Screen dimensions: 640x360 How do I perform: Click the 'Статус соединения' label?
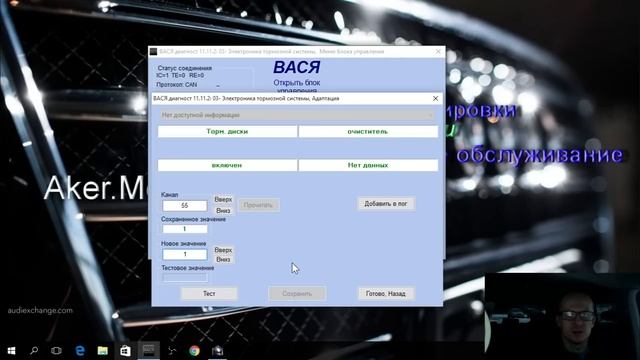click(x=184, y=68)
